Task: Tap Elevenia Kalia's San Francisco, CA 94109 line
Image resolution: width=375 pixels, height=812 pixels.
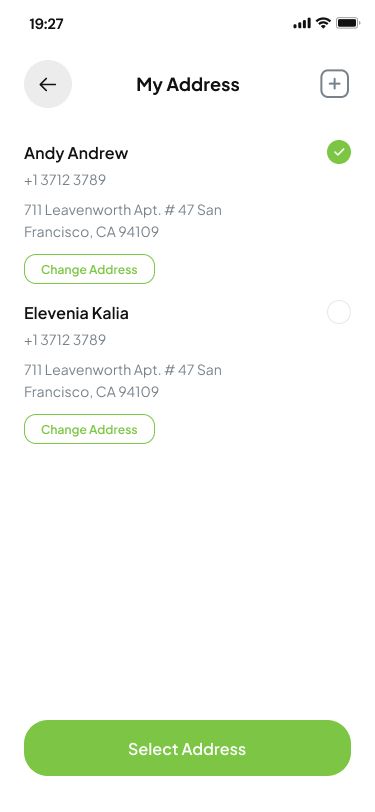Action: pyautogui.click(x=91, y=392)
